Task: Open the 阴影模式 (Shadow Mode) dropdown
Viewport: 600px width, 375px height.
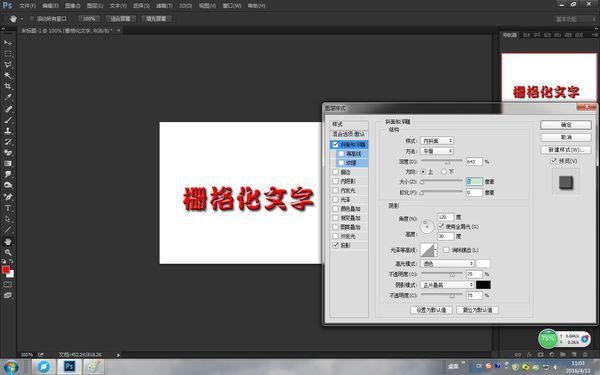Action: [x=447, y=285]
